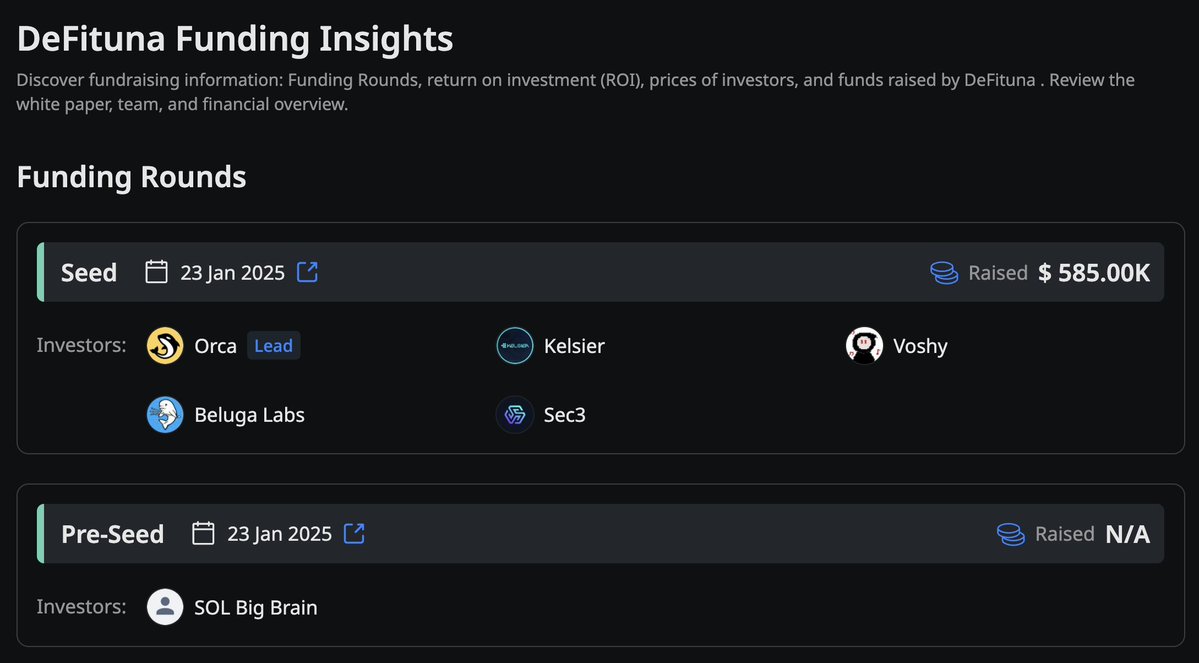Click the coins icon beside Raised N/A
This screenshot has height=663, width=1199.
point(1011,534)
